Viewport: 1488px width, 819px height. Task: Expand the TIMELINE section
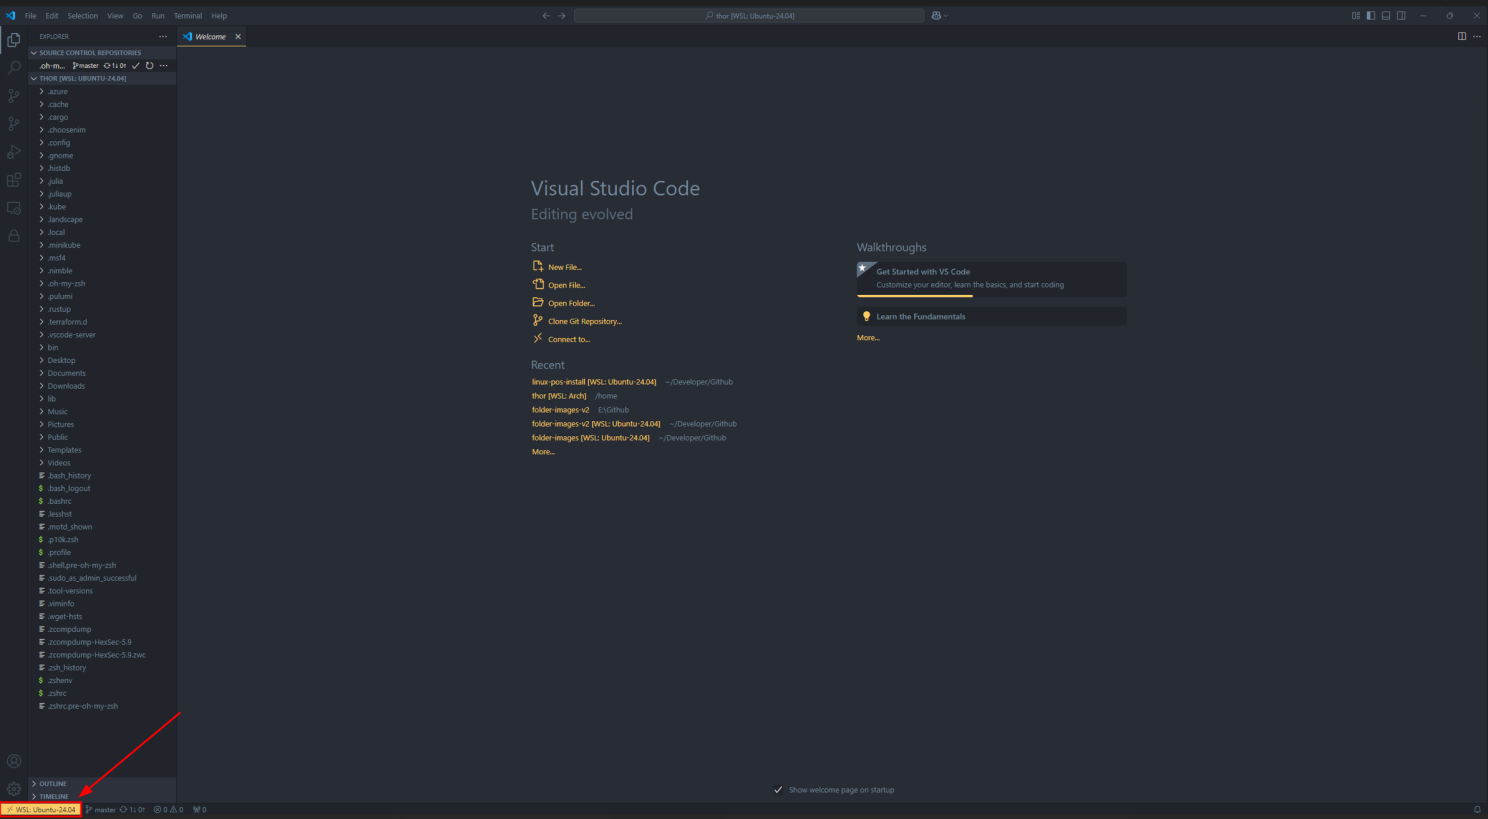point(102,797)
